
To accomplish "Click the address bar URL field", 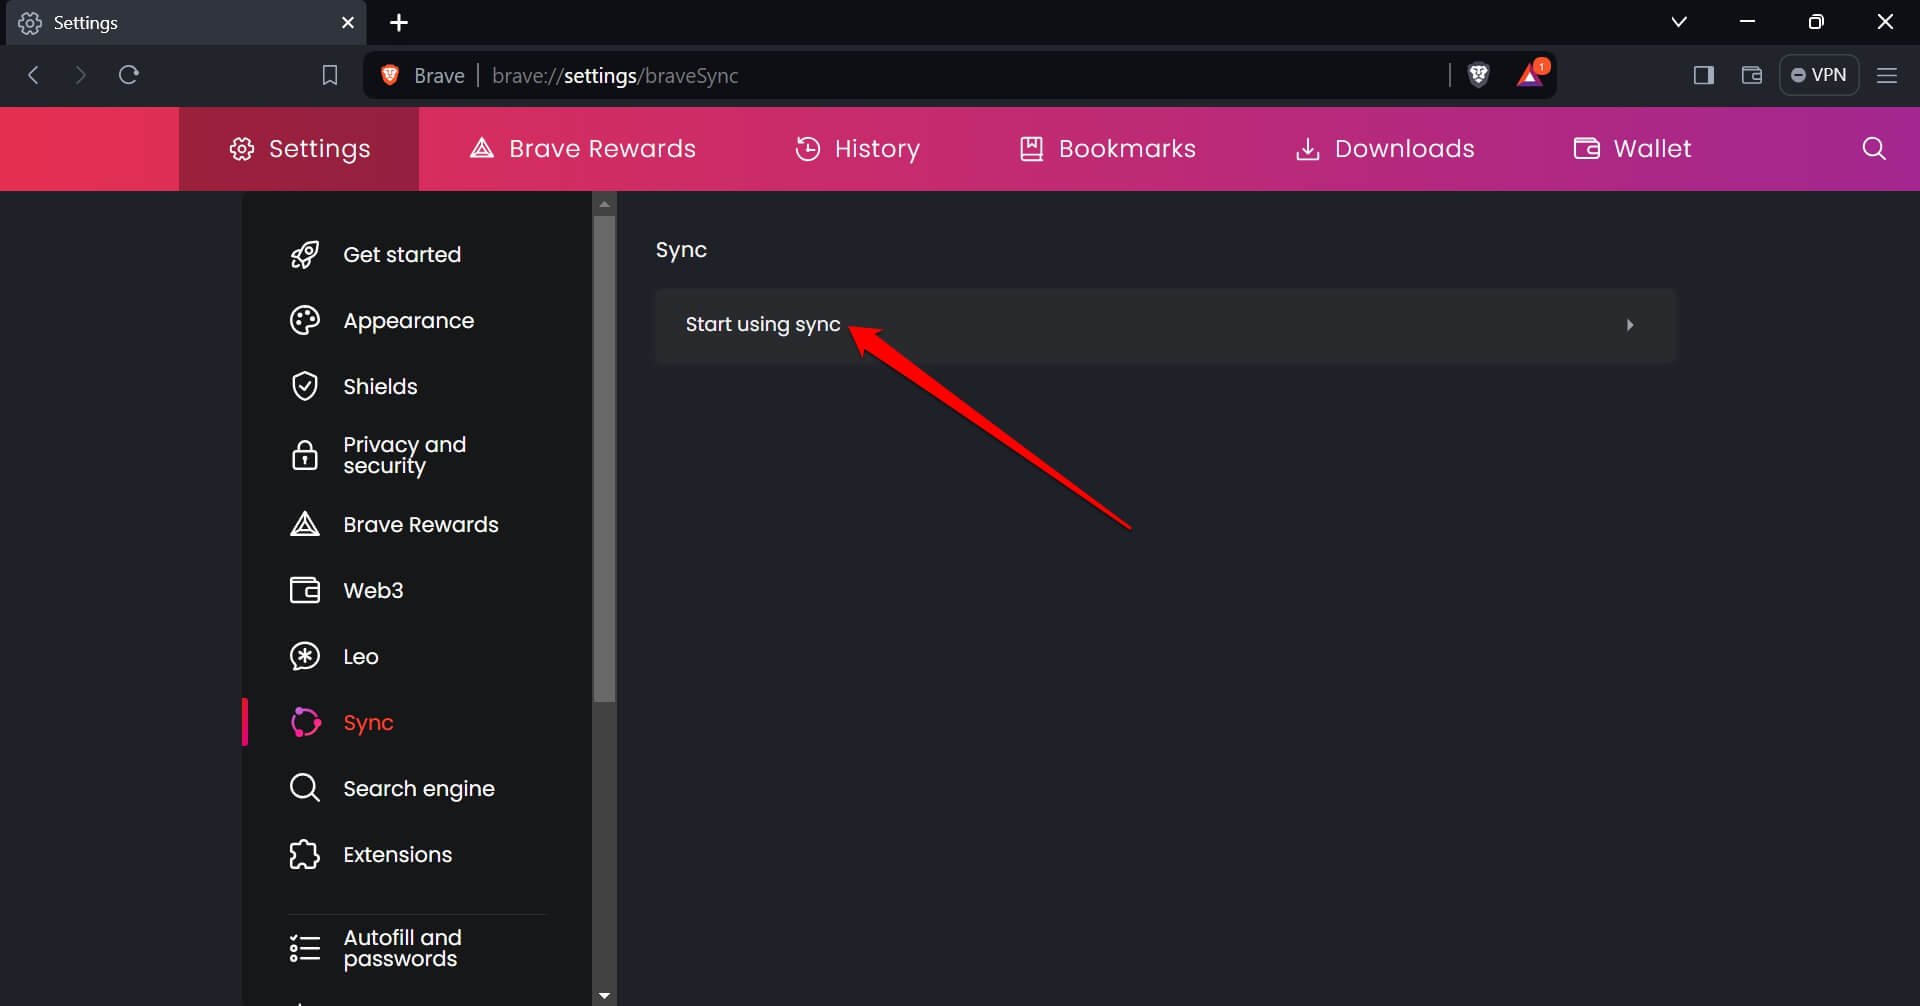I will (x=960, y=76).
